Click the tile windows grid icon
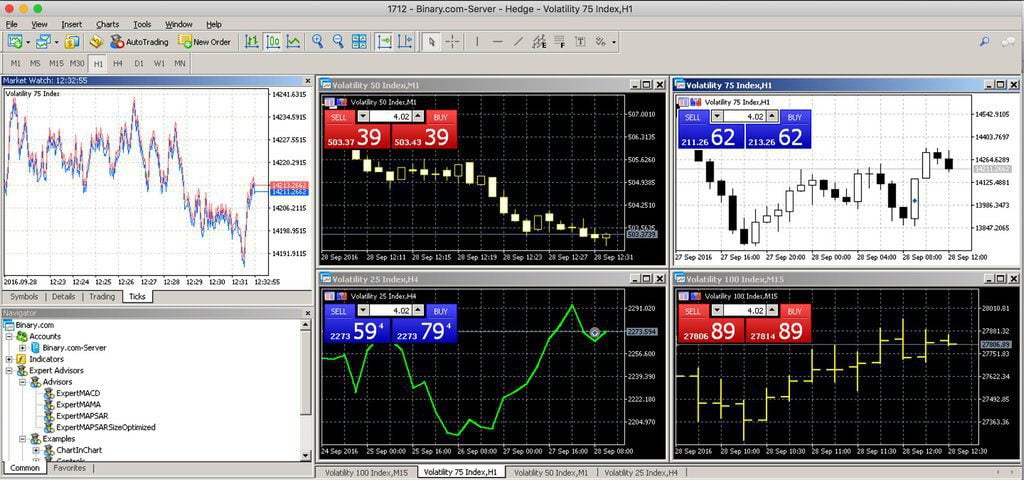The width and height of the screenshot is (1024, 480). (x=360, y=42)
